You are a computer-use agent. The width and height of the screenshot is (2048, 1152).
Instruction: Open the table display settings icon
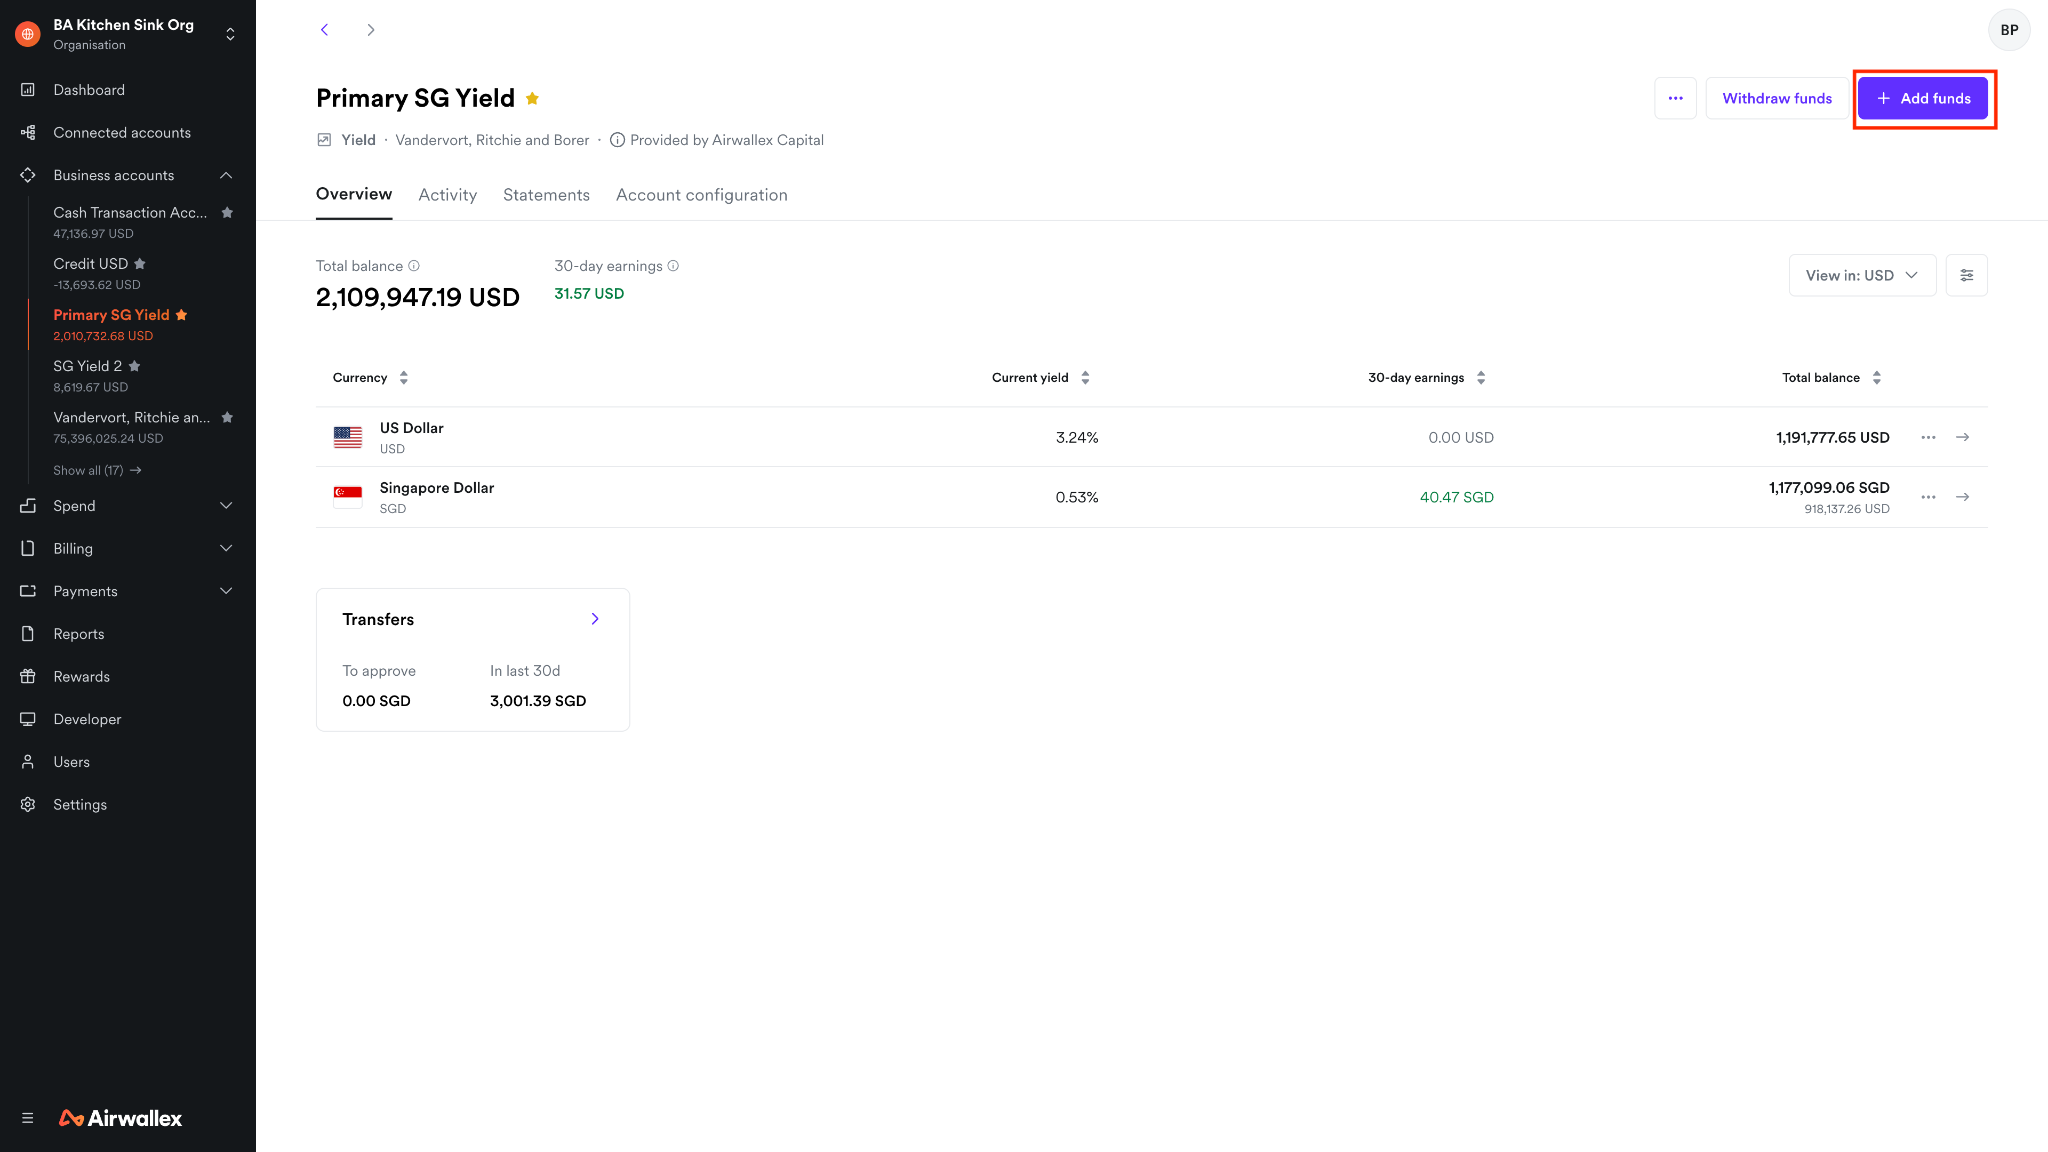(x=1967, y=275)
